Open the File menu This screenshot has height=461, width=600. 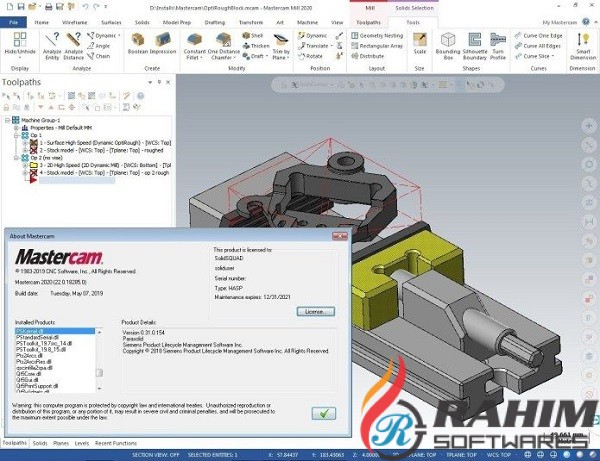click(13, 20)
